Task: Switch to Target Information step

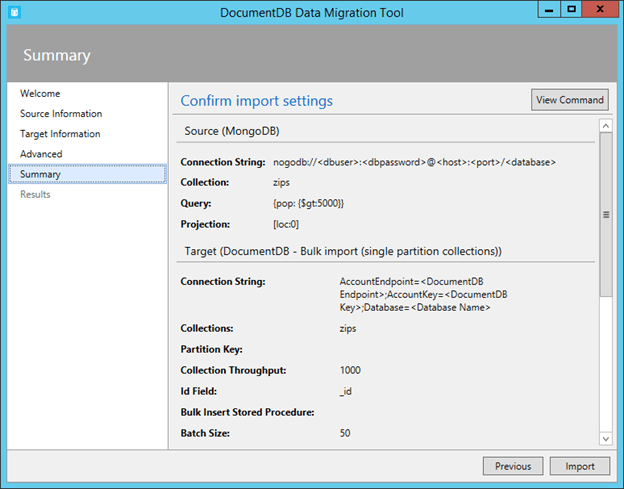Action: (x=60, y=134)
